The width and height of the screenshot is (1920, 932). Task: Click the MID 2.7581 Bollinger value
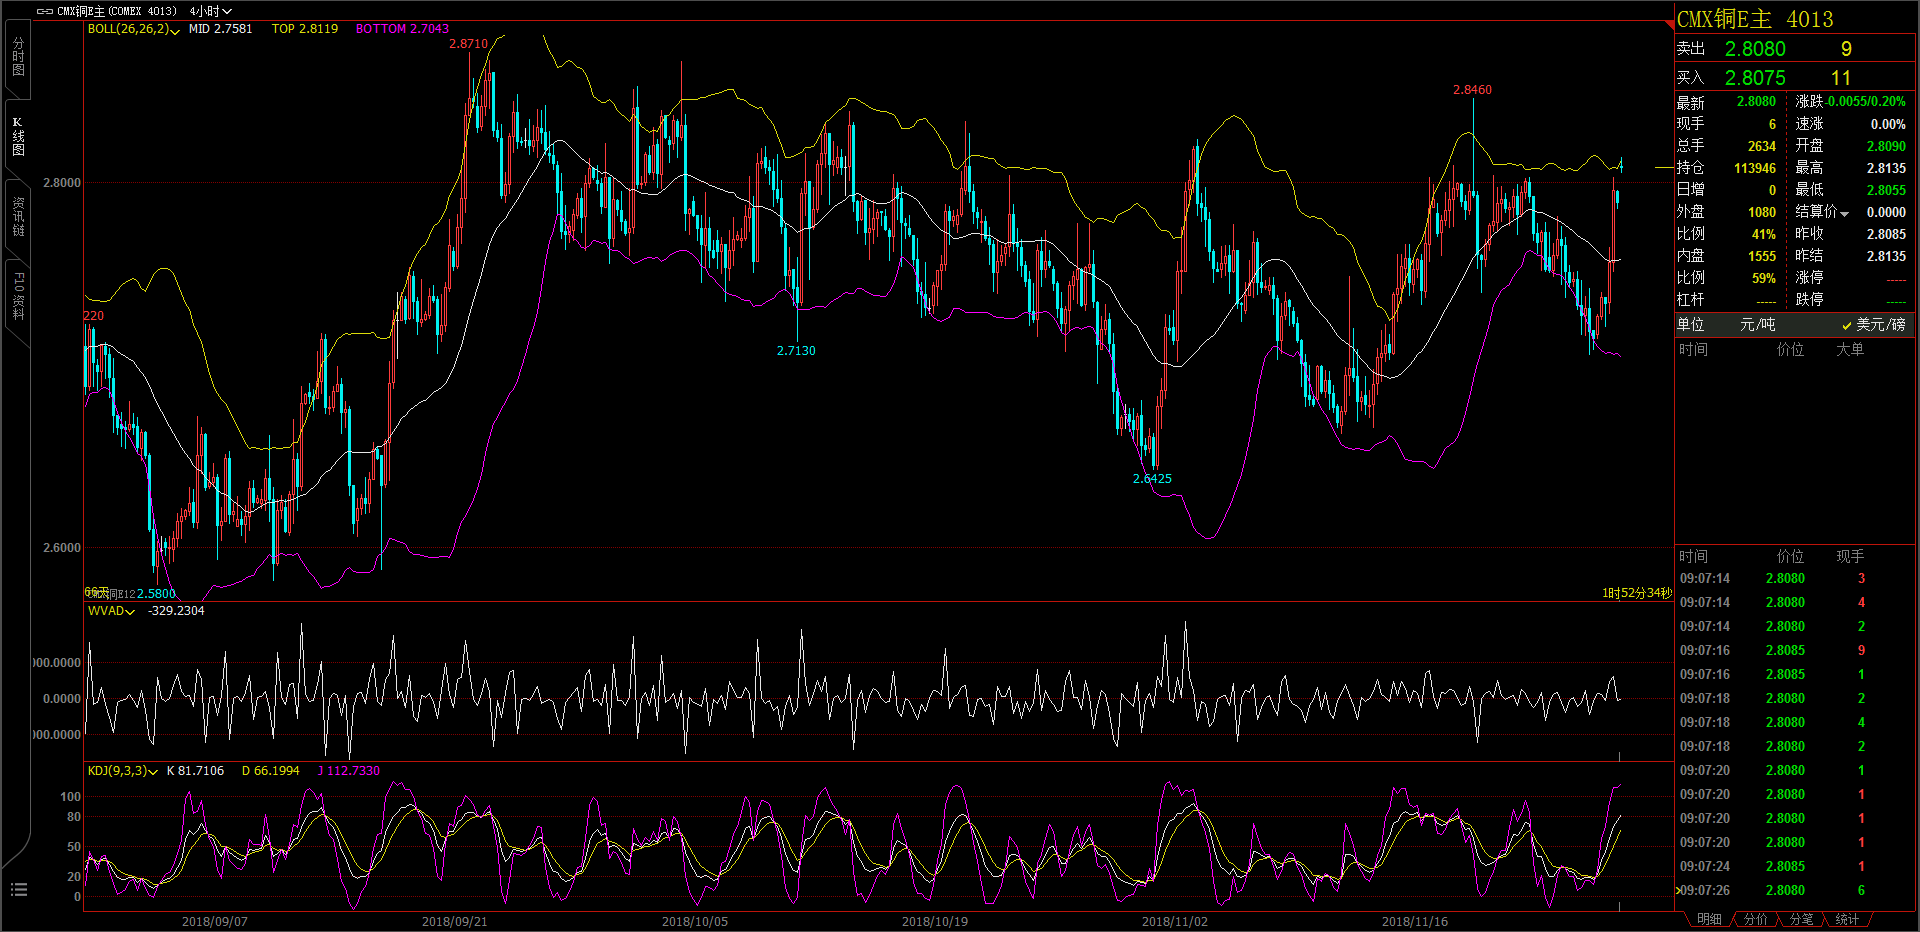[220, 29]
